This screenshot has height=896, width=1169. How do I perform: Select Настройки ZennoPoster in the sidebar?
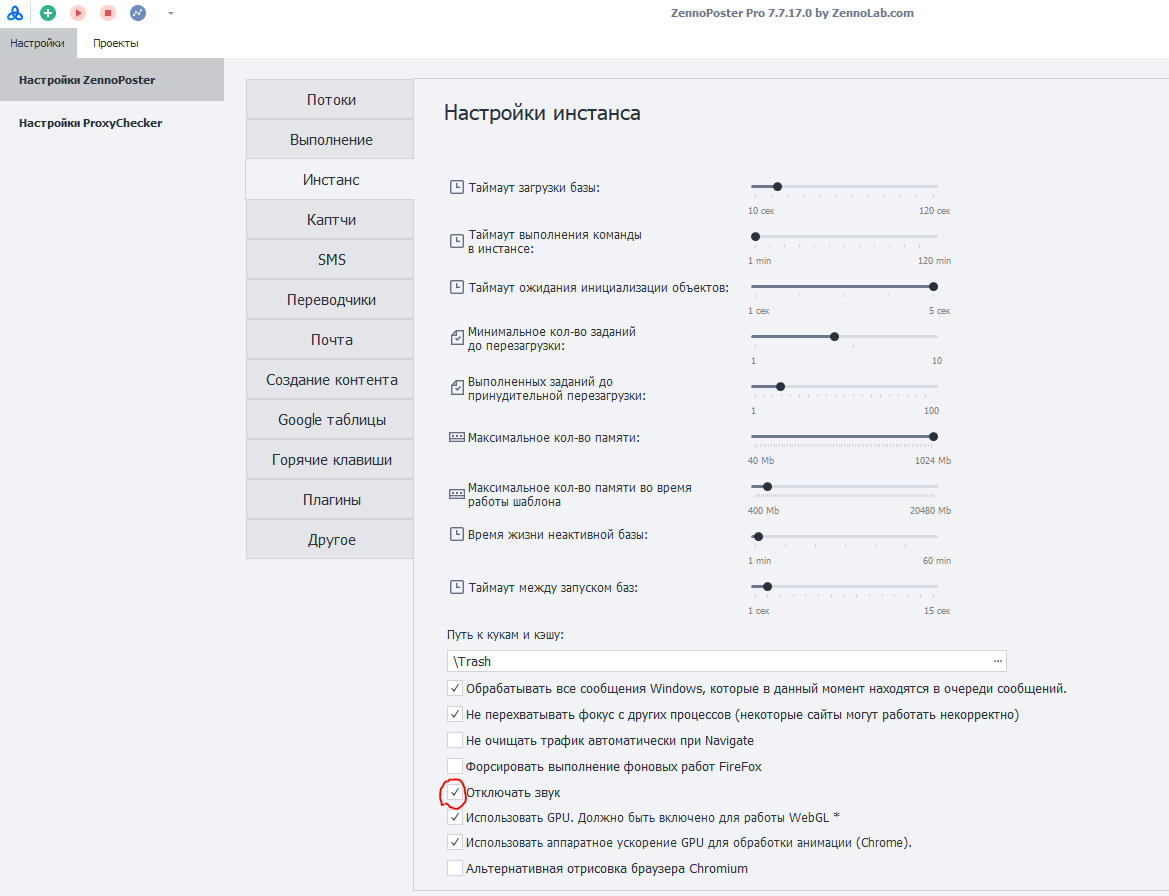[x=87, y=79]
